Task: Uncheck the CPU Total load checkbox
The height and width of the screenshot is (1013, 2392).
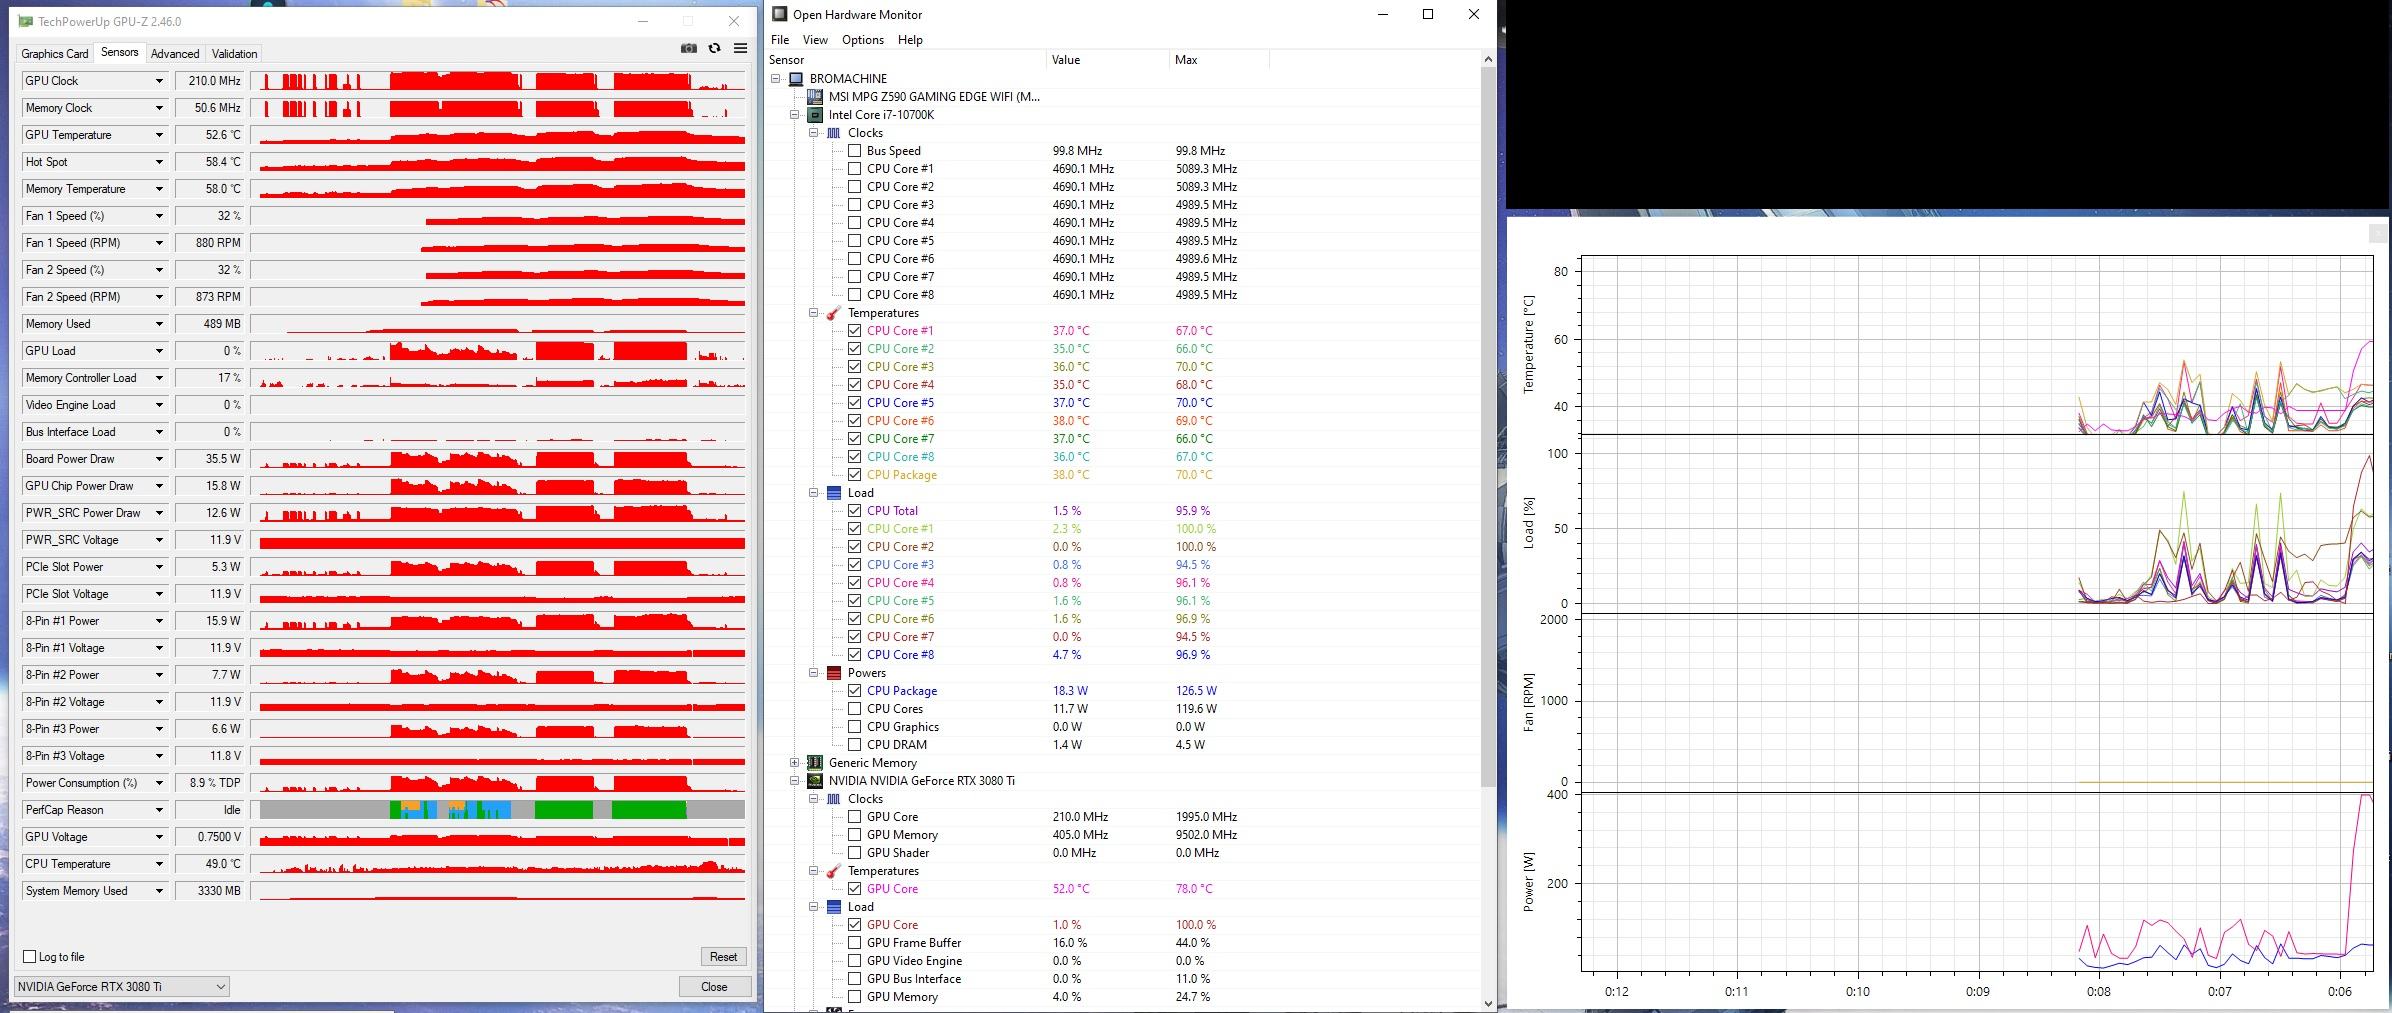Action: [854, 511]
